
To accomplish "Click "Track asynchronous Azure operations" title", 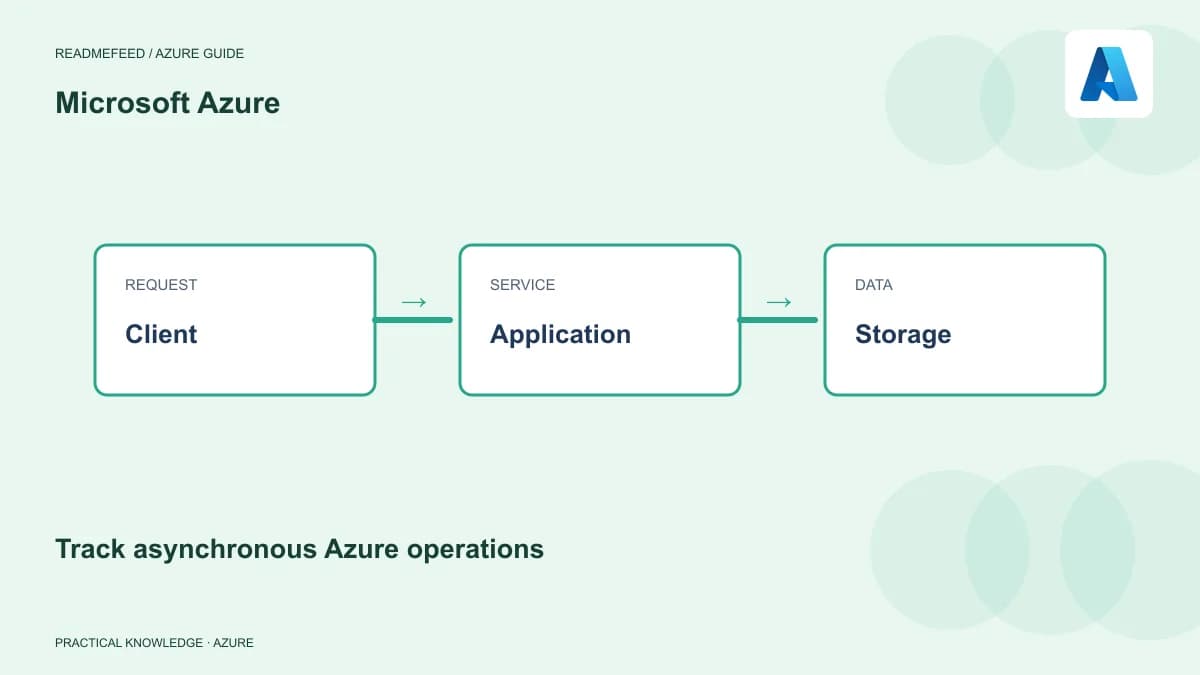I will [x=299, y=549].
